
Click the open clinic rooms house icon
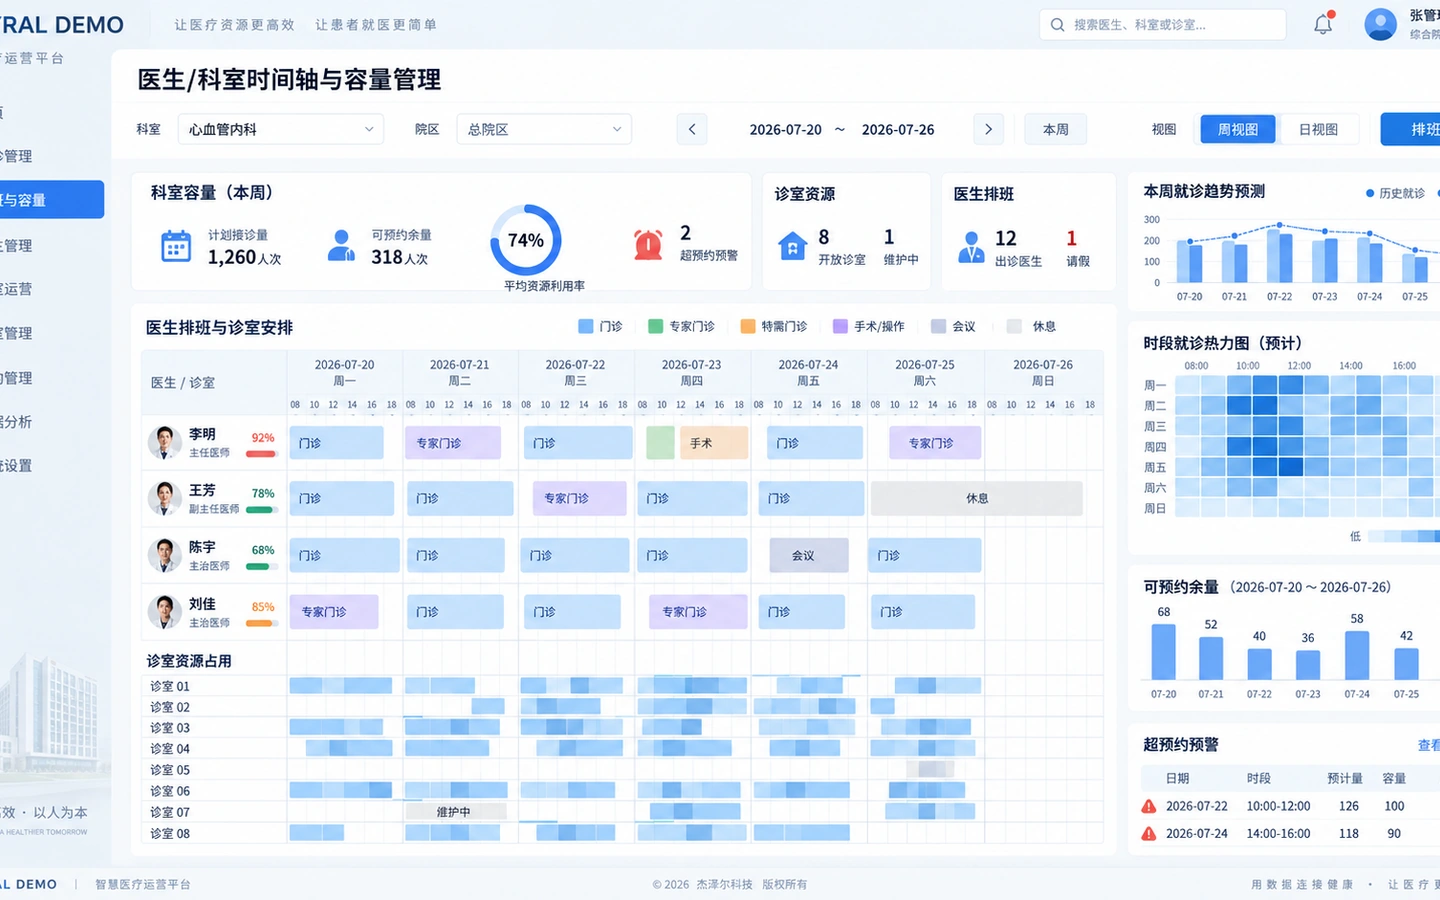click(x=792, y=245)
